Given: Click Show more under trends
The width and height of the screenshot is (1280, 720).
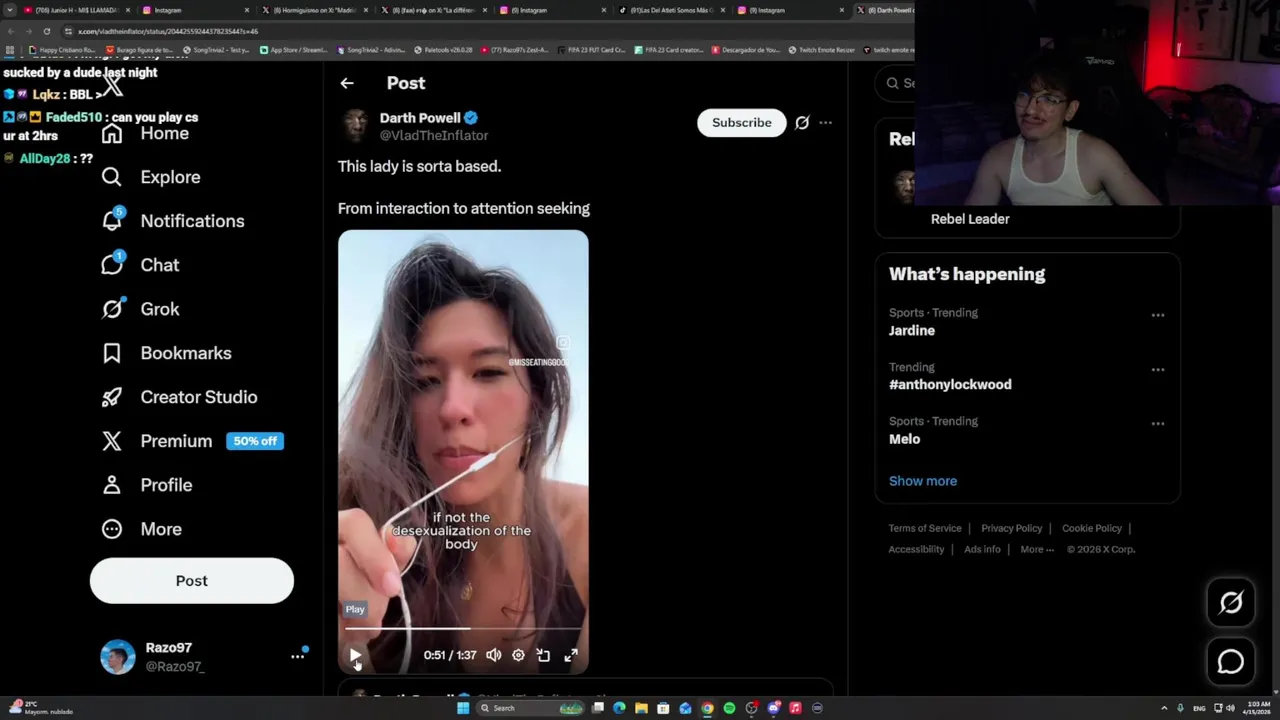Looking at the screenshot, I should [x=923, y=481].
